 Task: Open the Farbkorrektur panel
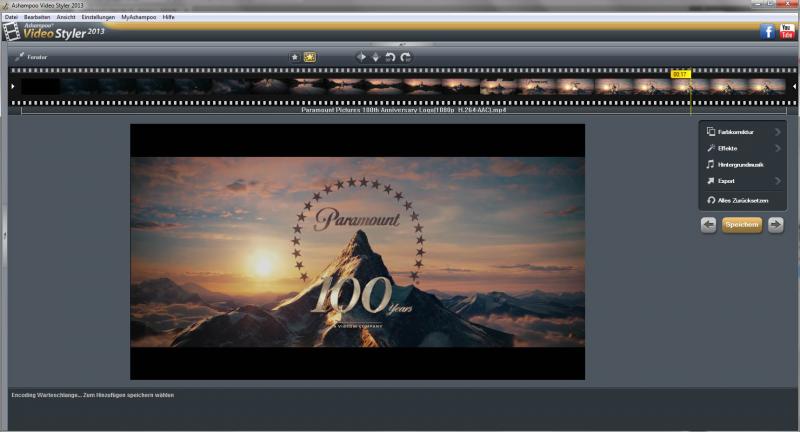[742, 132]
